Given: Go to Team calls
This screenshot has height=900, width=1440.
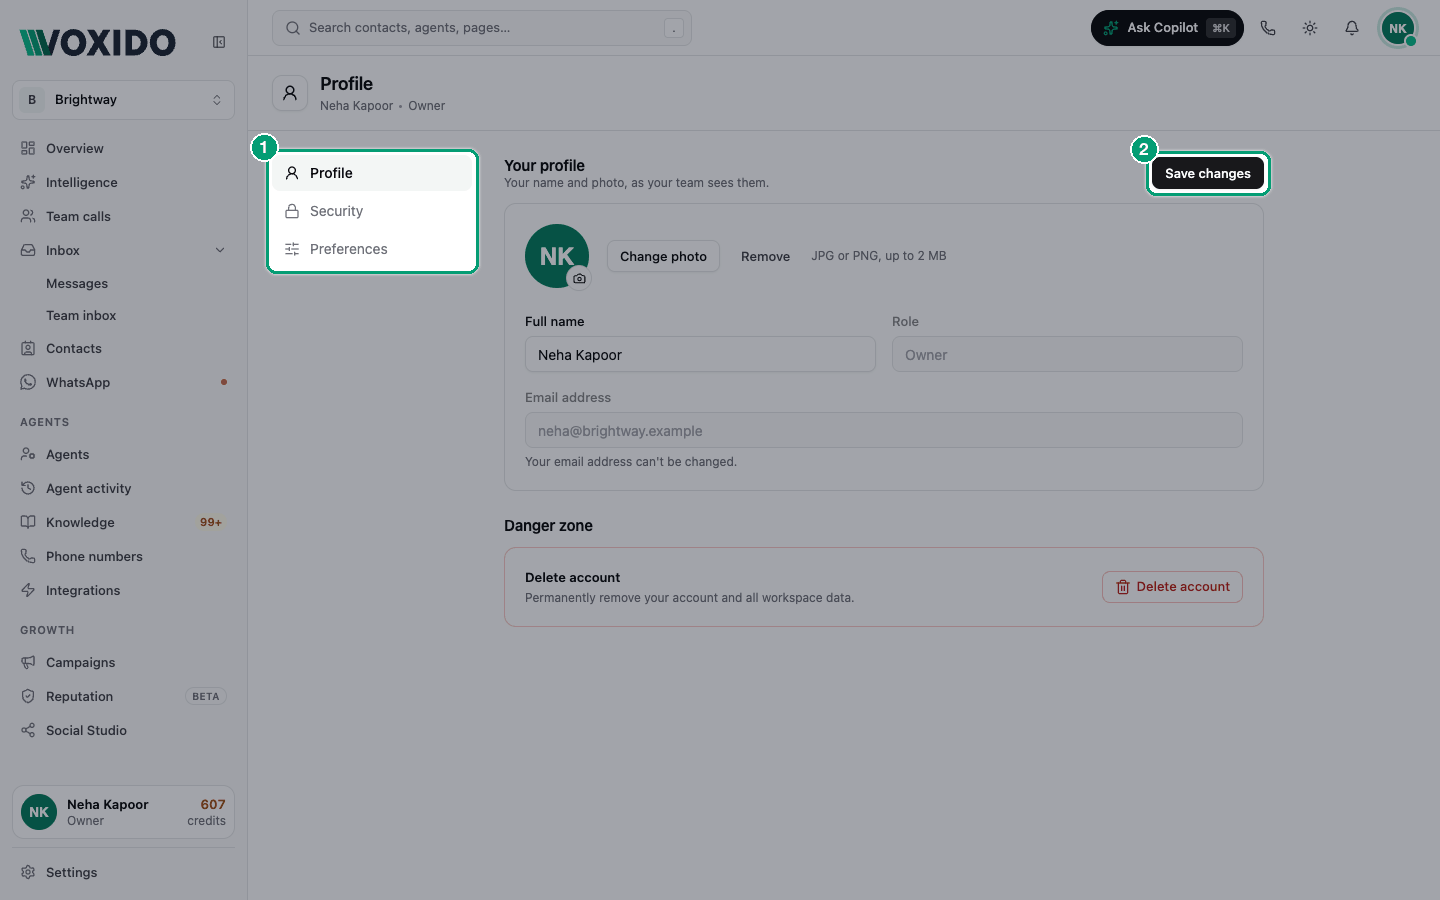Looking at the screenshot, I should (x=123, y=216).
